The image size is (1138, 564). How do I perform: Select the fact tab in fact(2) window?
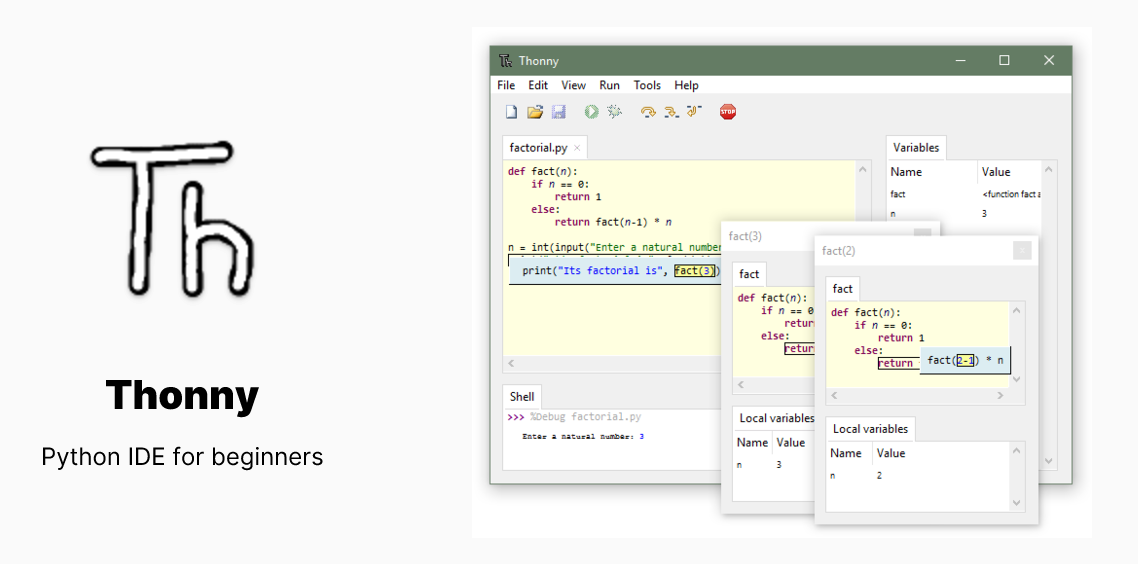tap(843, 289)
